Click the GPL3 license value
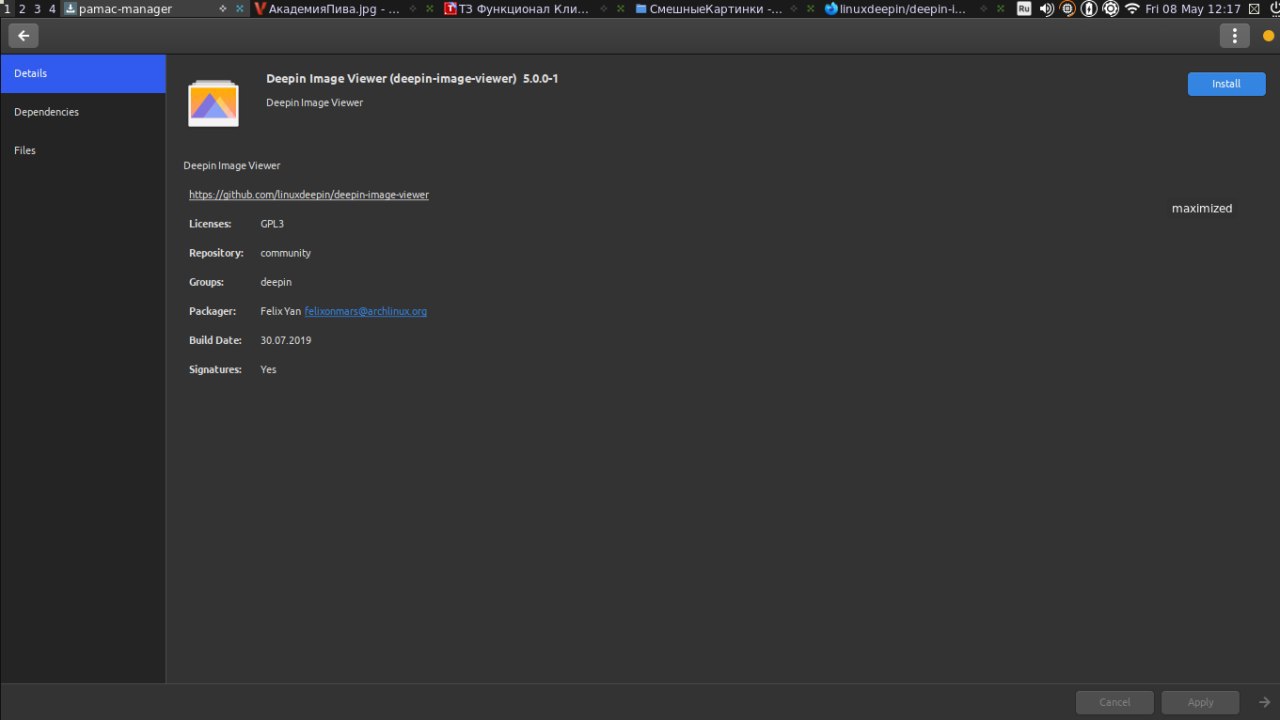 click(272, 224)
